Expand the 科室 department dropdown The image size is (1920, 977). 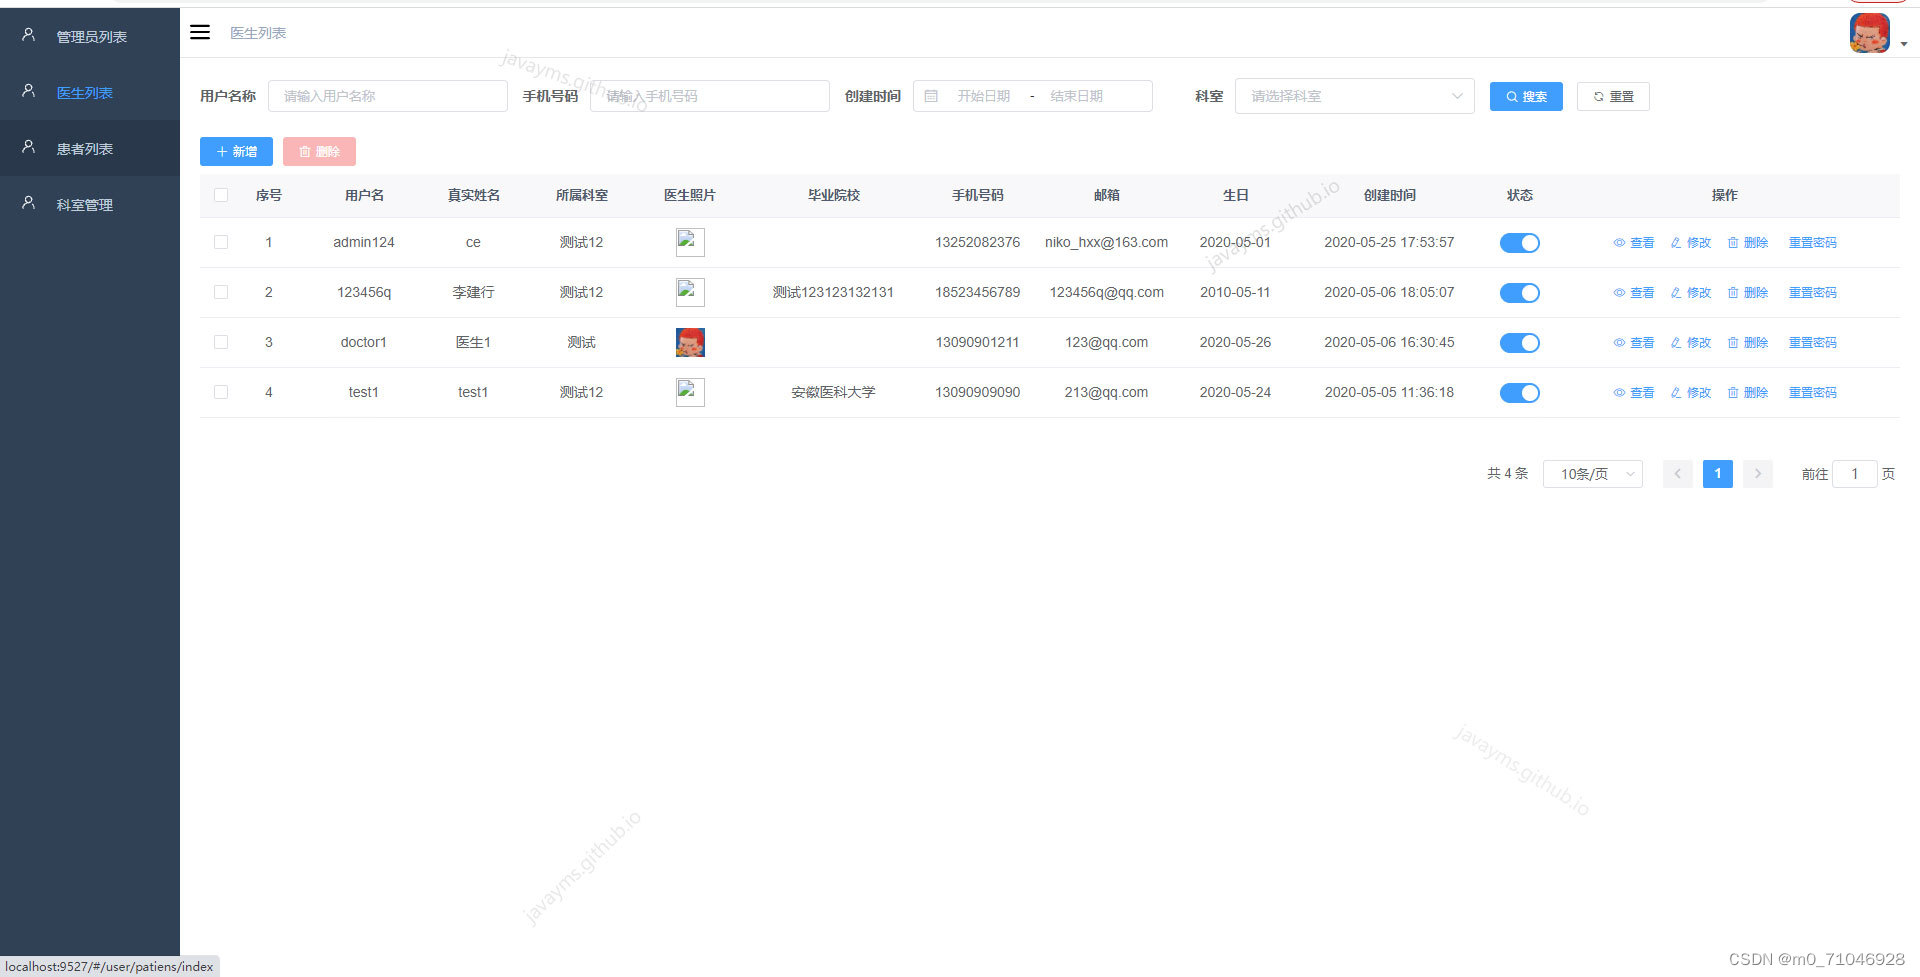pyautogui.click(x=1354, y=96)
